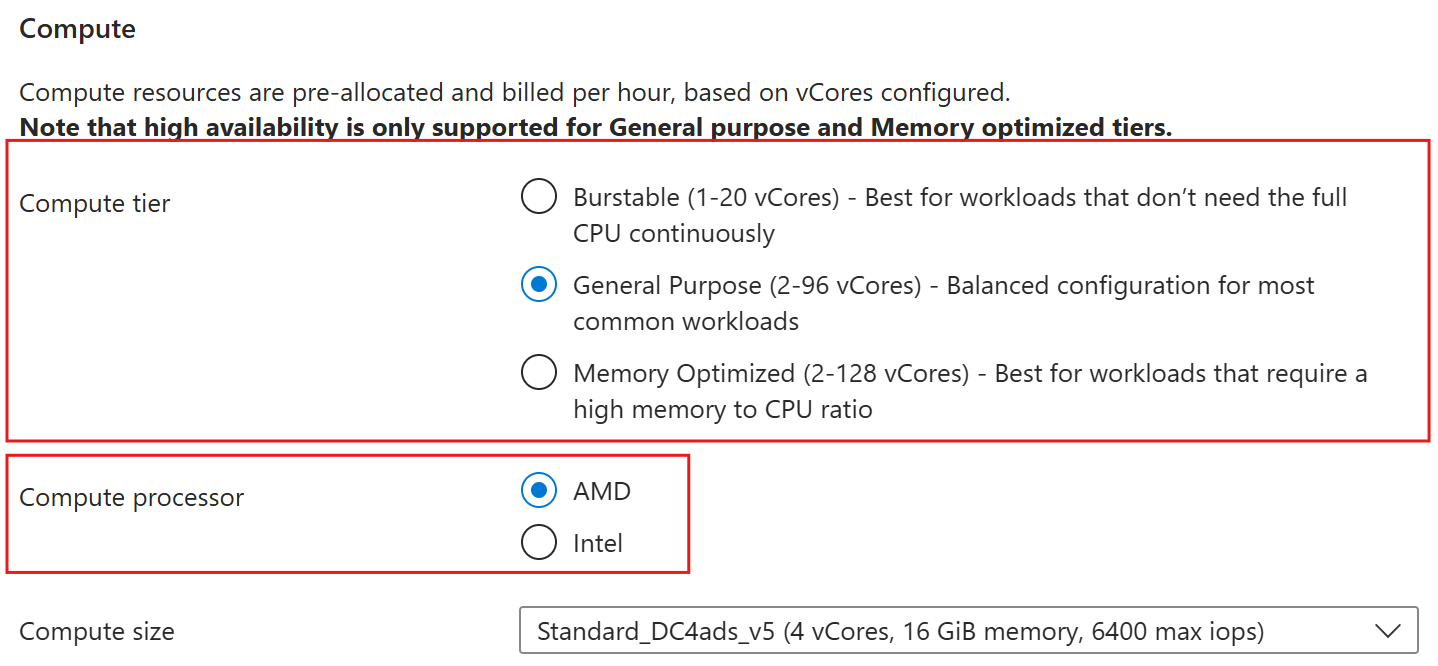Click the 'high memory to CPU ratio' line
This screenshot has height=666, width=1438.
pyautogui.click(x=723, y=410)
